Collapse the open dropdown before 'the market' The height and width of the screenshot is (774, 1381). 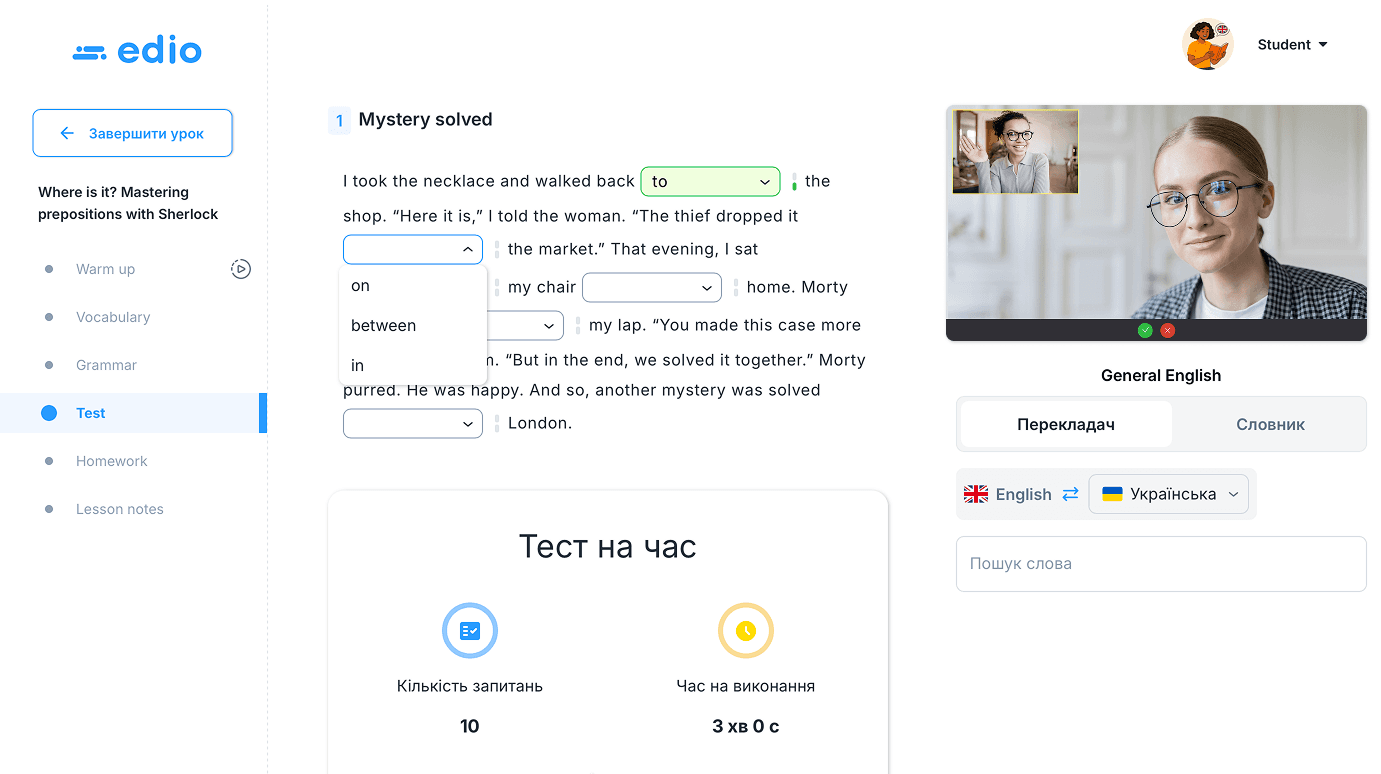pyautogui.click(x=413, y=249)
